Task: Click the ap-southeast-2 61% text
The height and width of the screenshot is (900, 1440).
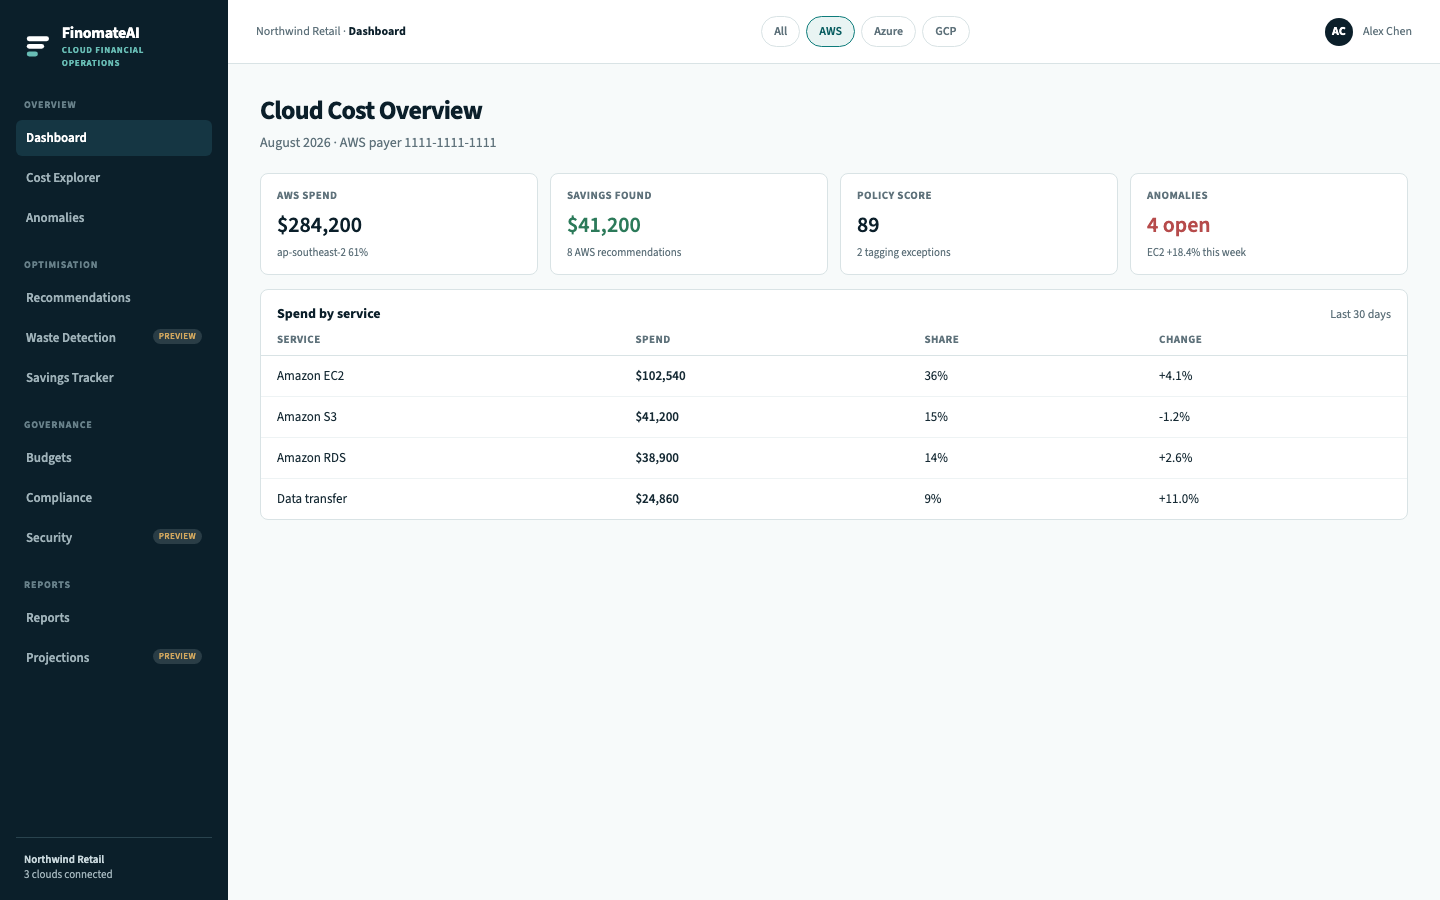Action: point(322,253)
